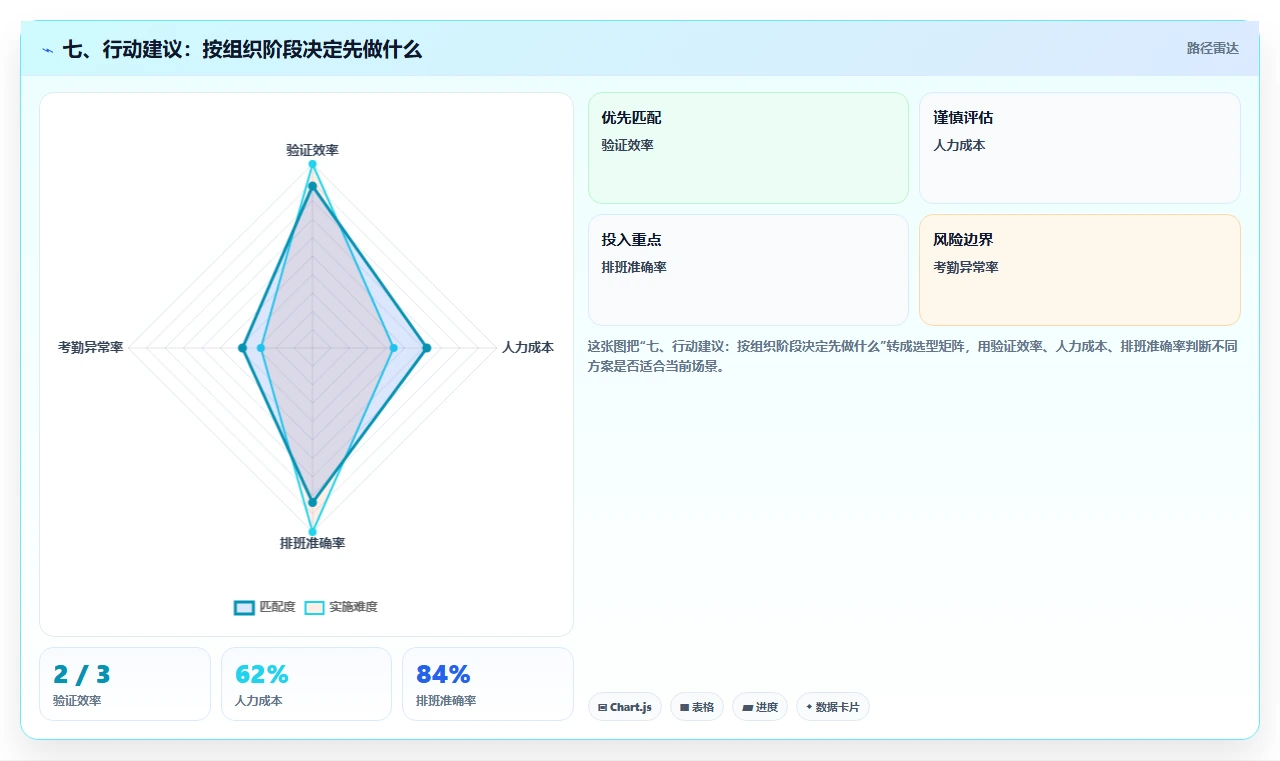Click the 84% 排班准确率 stat card
The width and height of the screenshot is (1280, 761).
[x=488, y=684]
